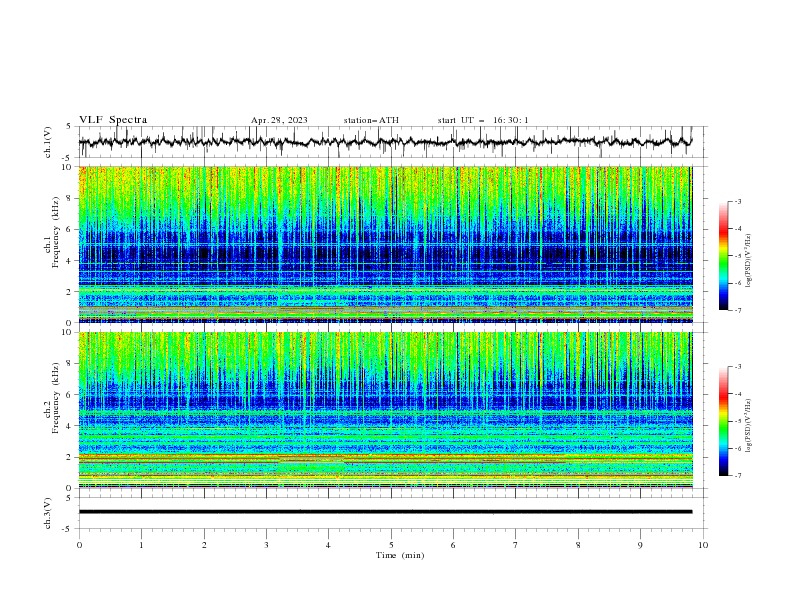The height and width of the screenshot is (612, 792).
Task: Click the '-5' tick on ch.3(V) axis
Action: [x=66, y=529]
